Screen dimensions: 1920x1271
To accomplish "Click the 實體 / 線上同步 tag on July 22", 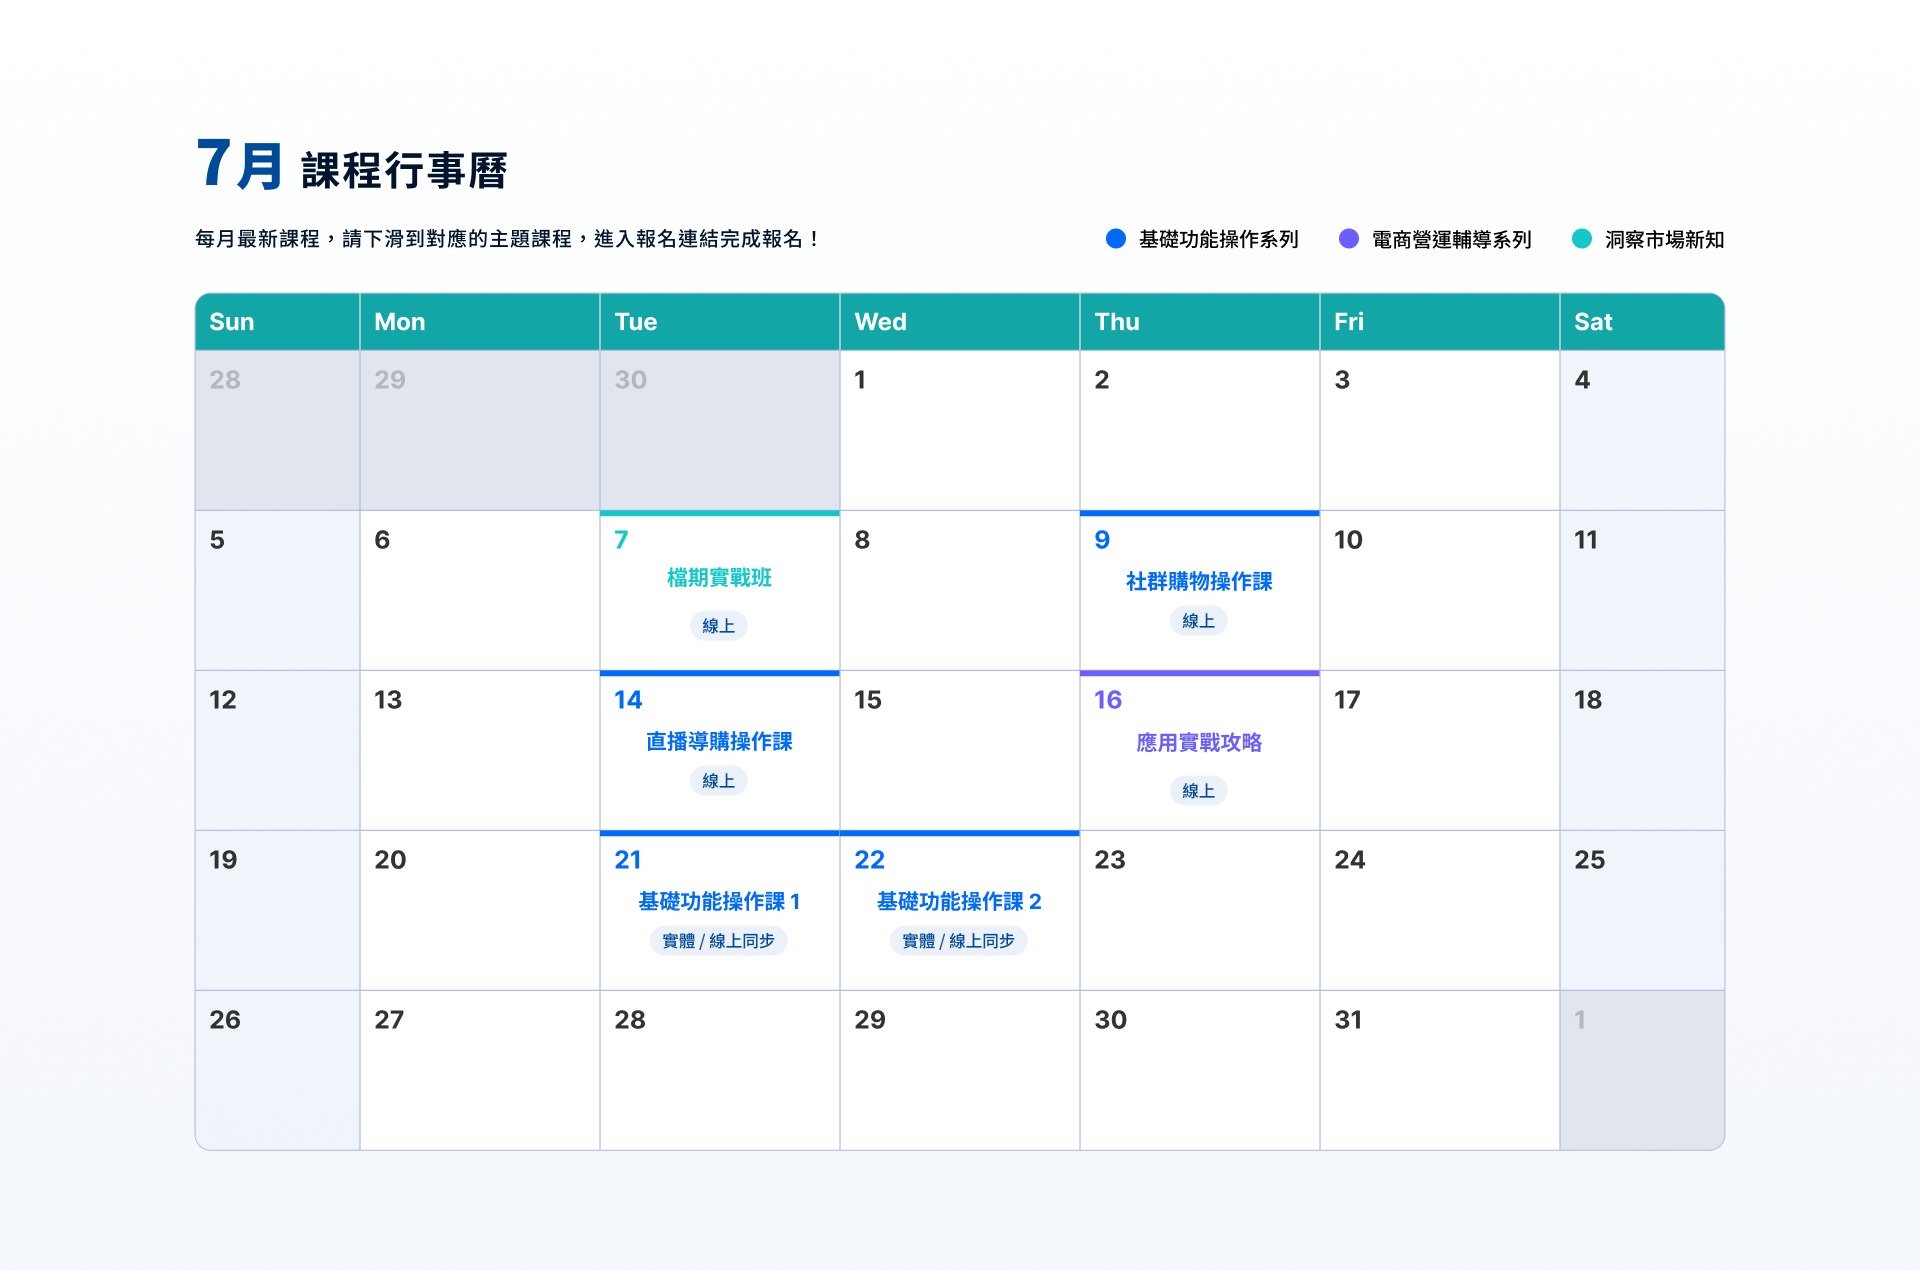I will [x=959, y=941].
